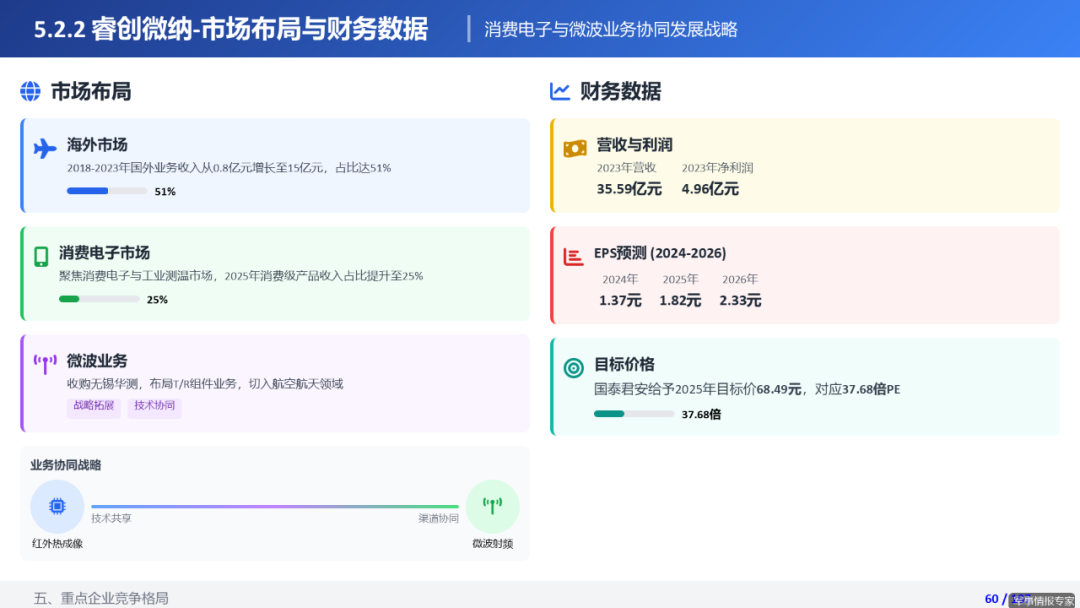
Task: Click the chip icon above 红外热成像
Action: coord(57,505)
